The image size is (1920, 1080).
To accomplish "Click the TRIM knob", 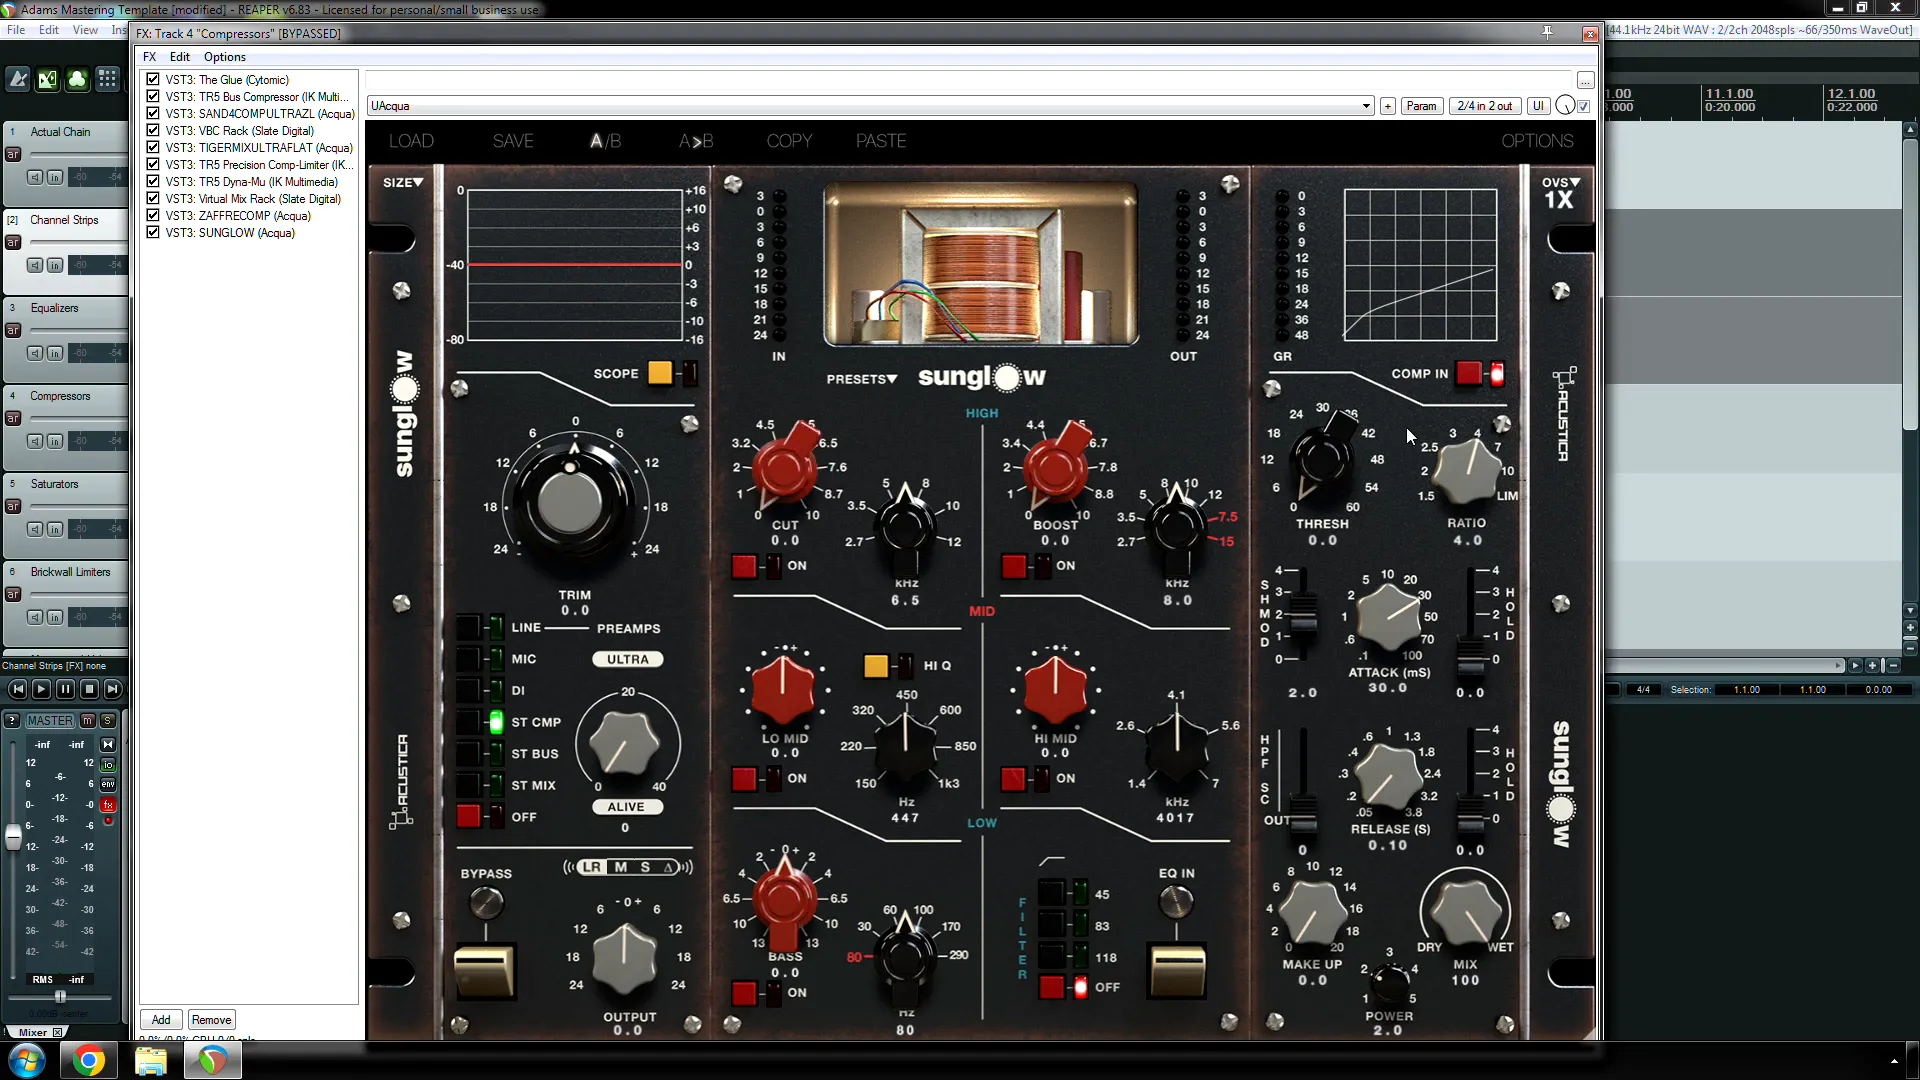I will [571, 503].
